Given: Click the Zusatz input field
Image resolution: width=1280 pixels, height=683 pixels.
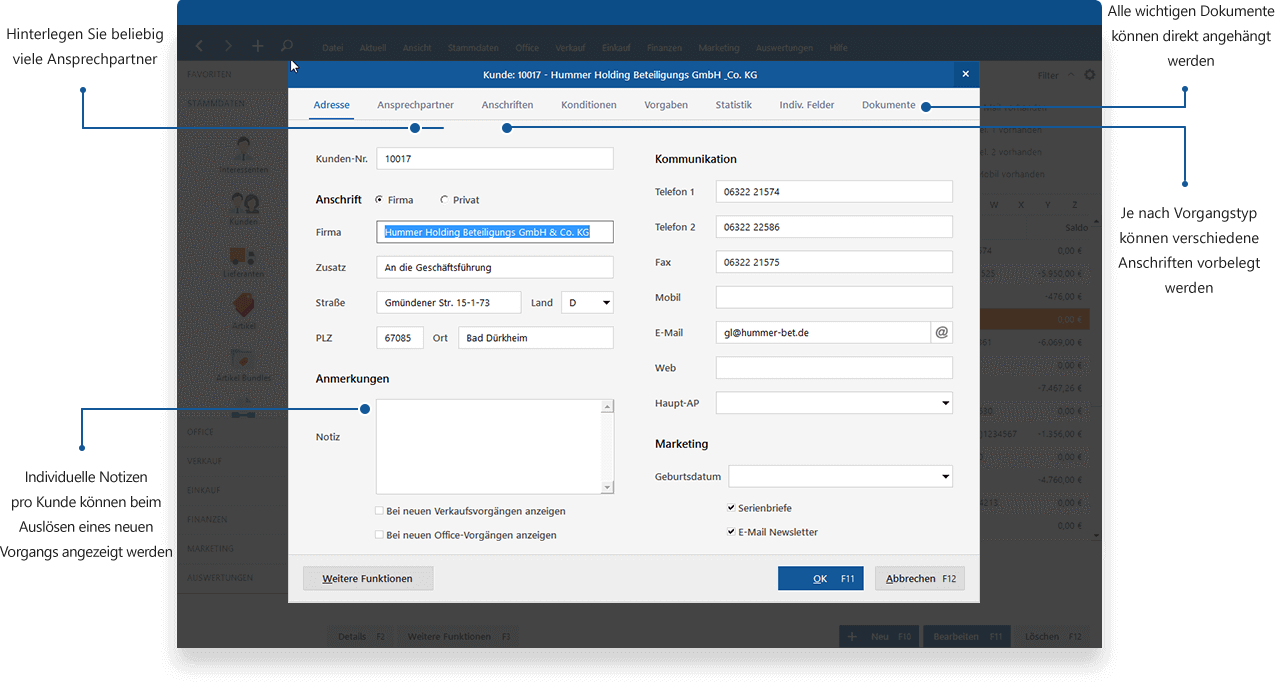Looking at the screenshot, I should [x=495, y=267].
